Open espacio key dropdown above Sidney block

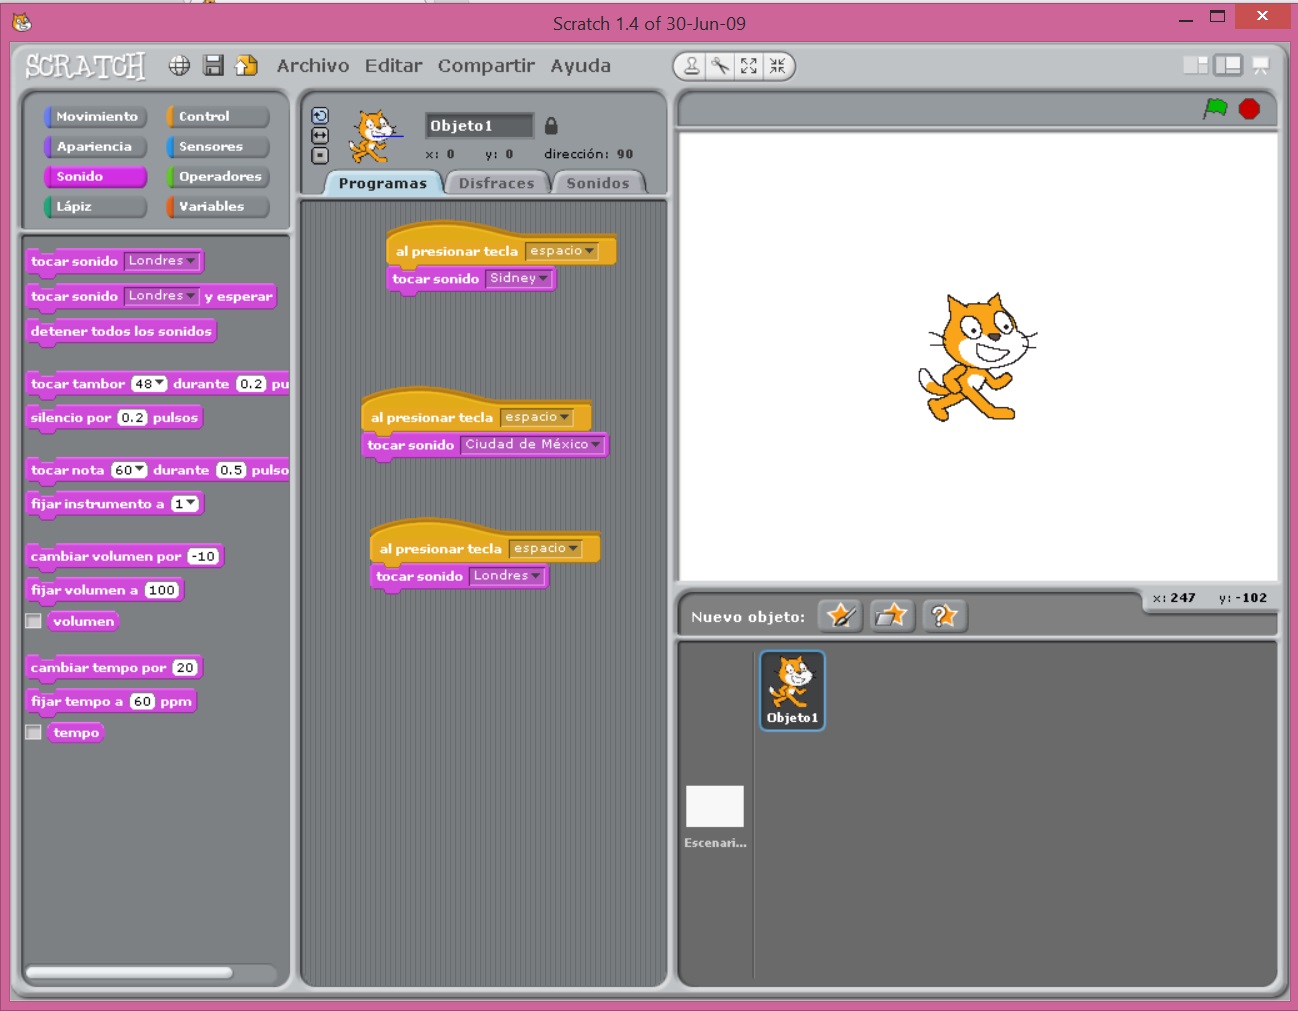tap(562, 251)
